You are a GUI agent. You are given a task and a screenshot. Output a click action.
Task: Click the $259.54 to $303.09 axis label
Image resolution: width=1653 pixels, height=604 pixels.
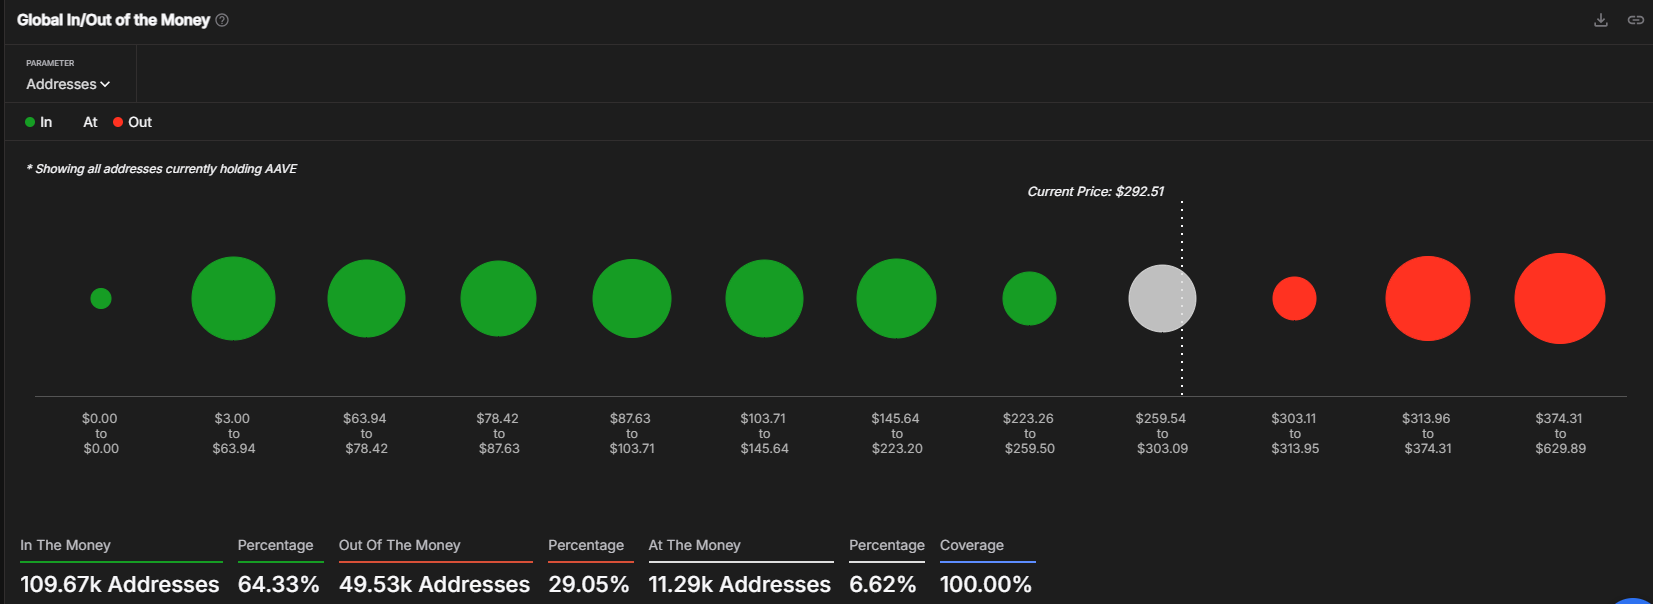[x=1162, y=433]
